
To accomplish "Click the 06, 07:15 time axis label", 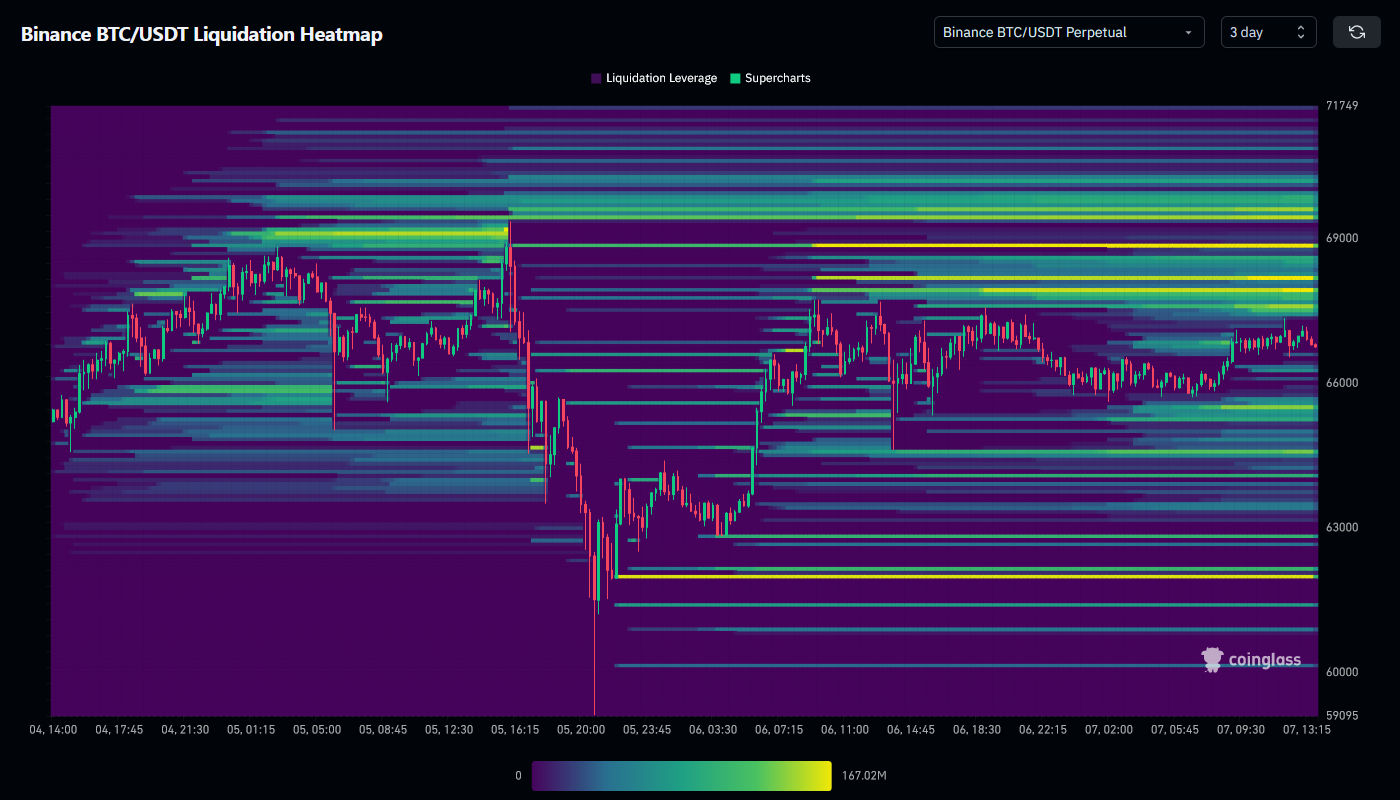I will pos(779,730).
